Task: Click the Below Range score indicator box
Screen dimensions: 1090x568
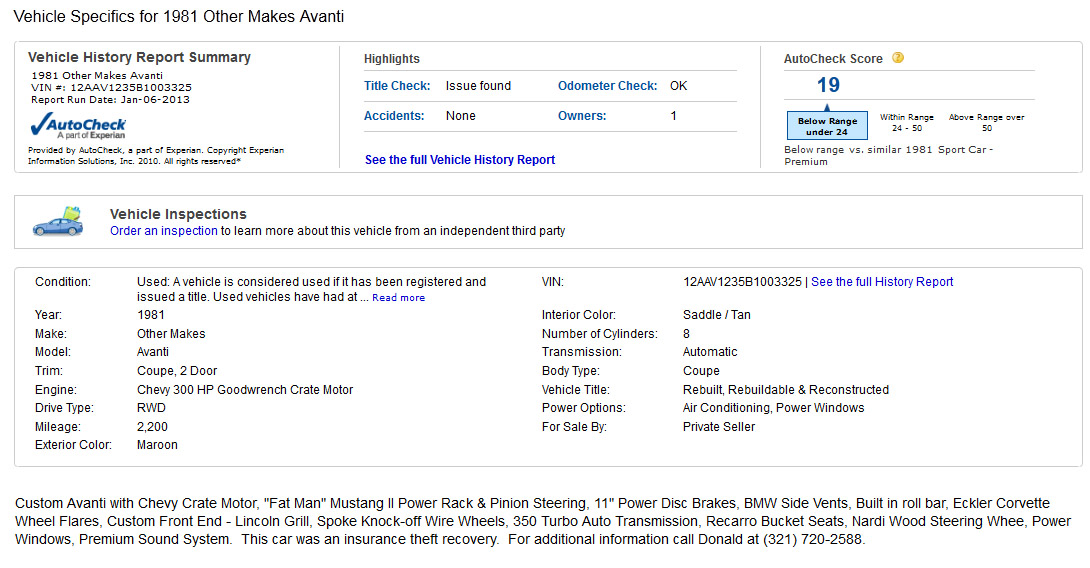Action: tap(827, 125)
